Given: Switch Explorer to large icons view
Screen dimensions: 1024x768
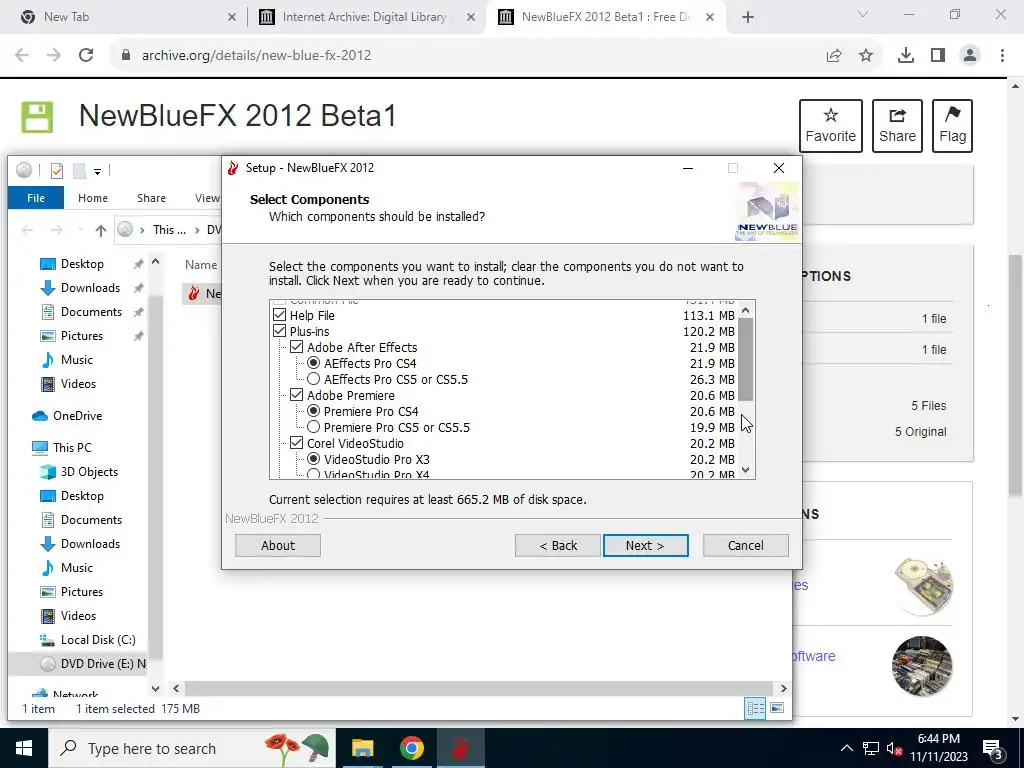Looking at the screenshot, I should tap(777, 708).
